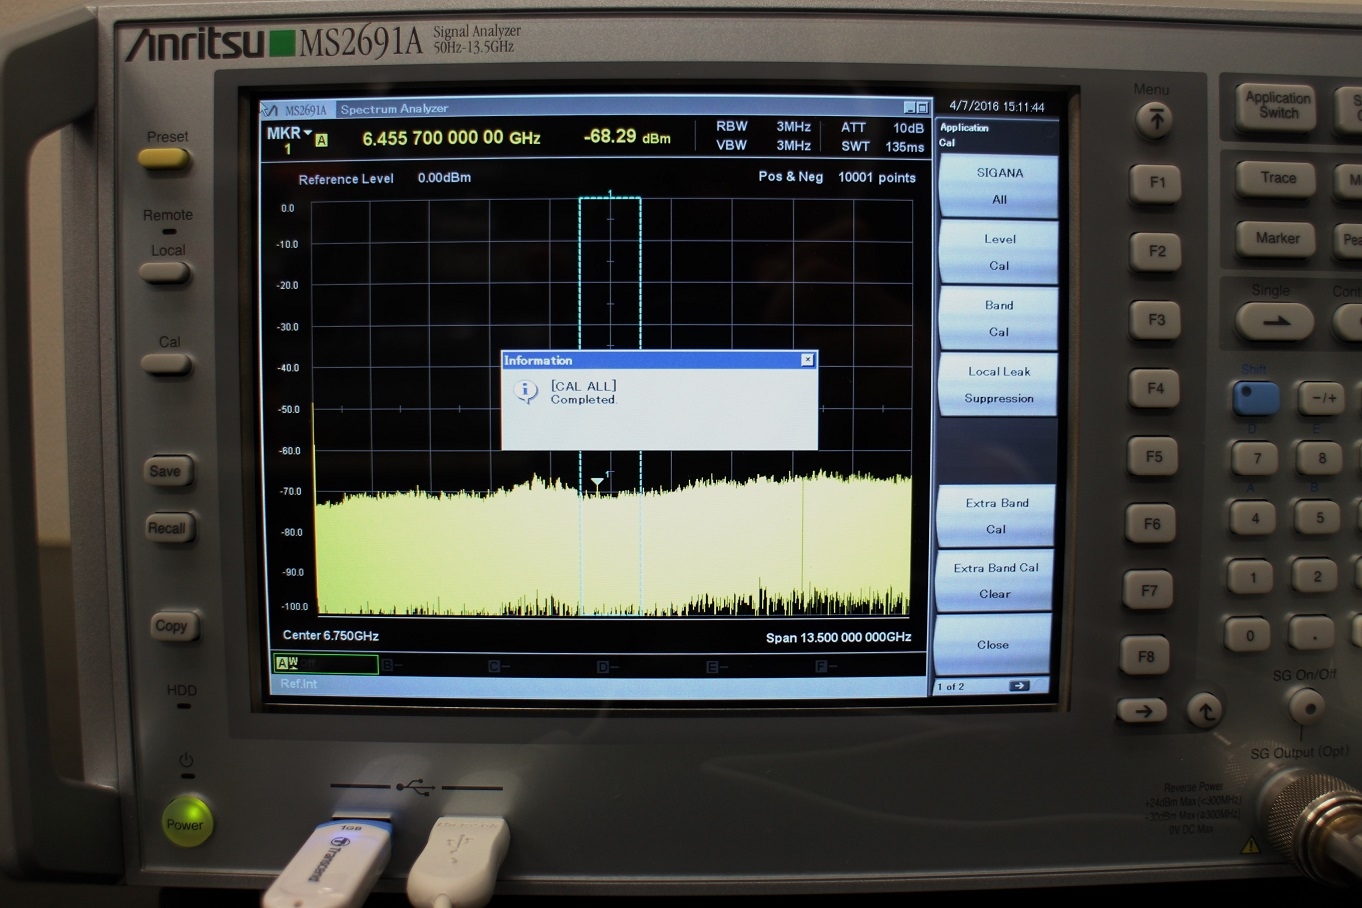This screenshot has height=908, width=1362.
Task: Push numeric key 0
Action: [x=1249, y=635]
